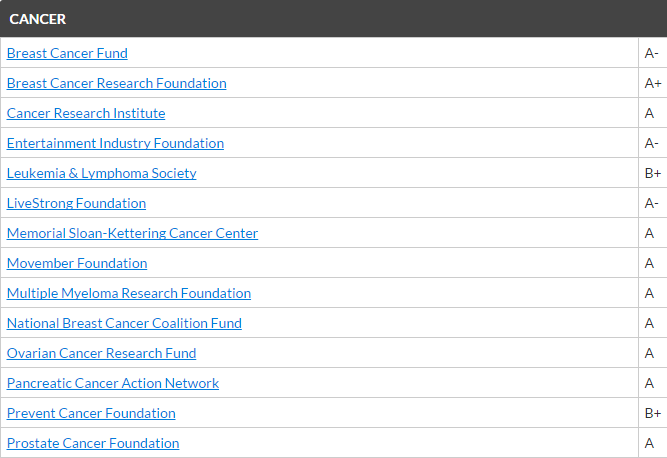This screenshot has height=458, width=667.
Task: Open the Breast Cancer Fund link
Action: tap(67, 53)
